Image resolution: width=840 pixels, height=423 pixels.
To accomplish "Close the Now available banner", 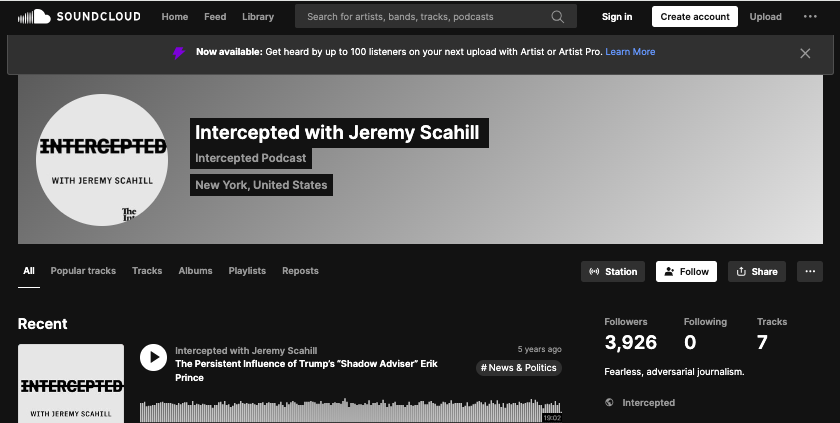I will coord(805,53).
